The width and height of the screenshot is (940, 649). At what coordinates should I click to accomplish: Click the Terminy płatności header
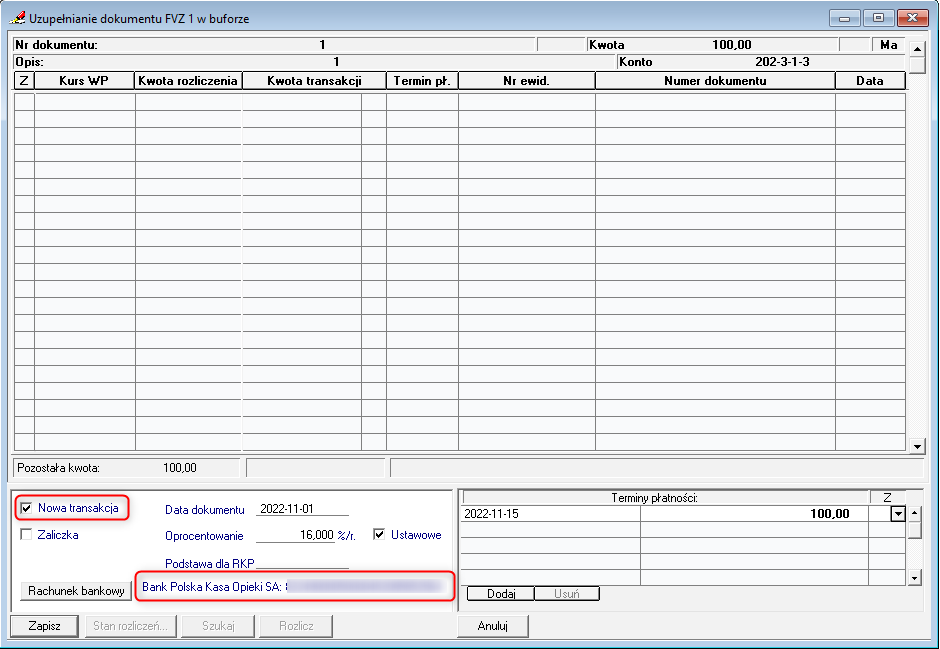click(x=655, y=498)
